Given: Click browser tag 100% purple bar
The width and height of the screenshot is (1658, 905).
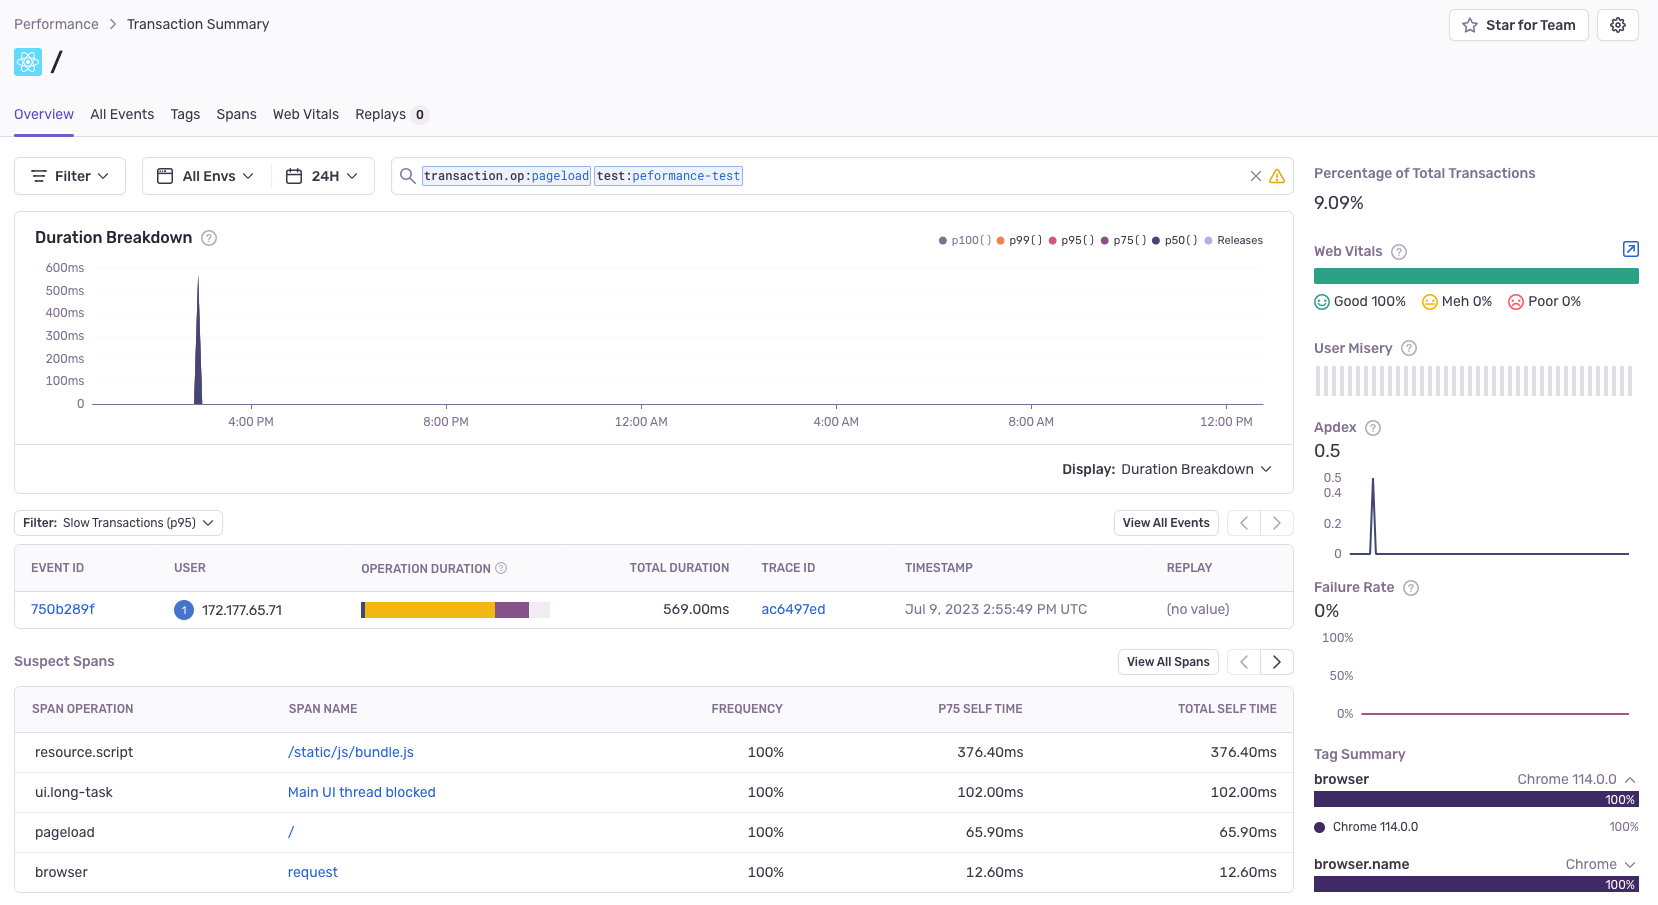Looking at the screenshot, I should (1476, 800).
